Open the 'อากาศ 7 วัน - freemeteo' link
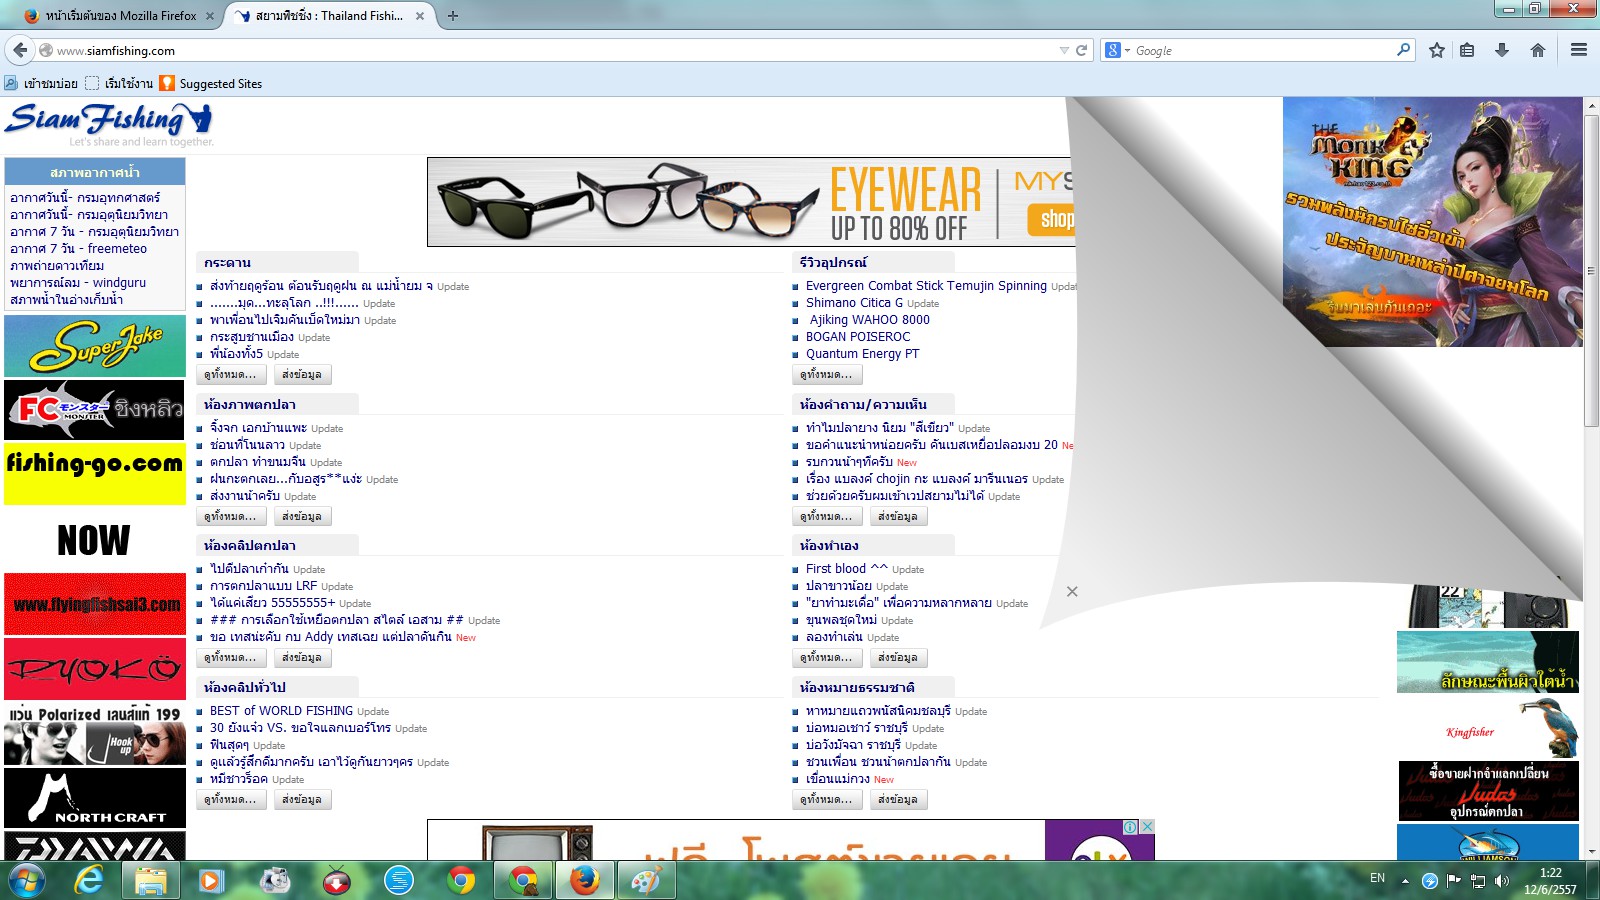 [78, 249]
